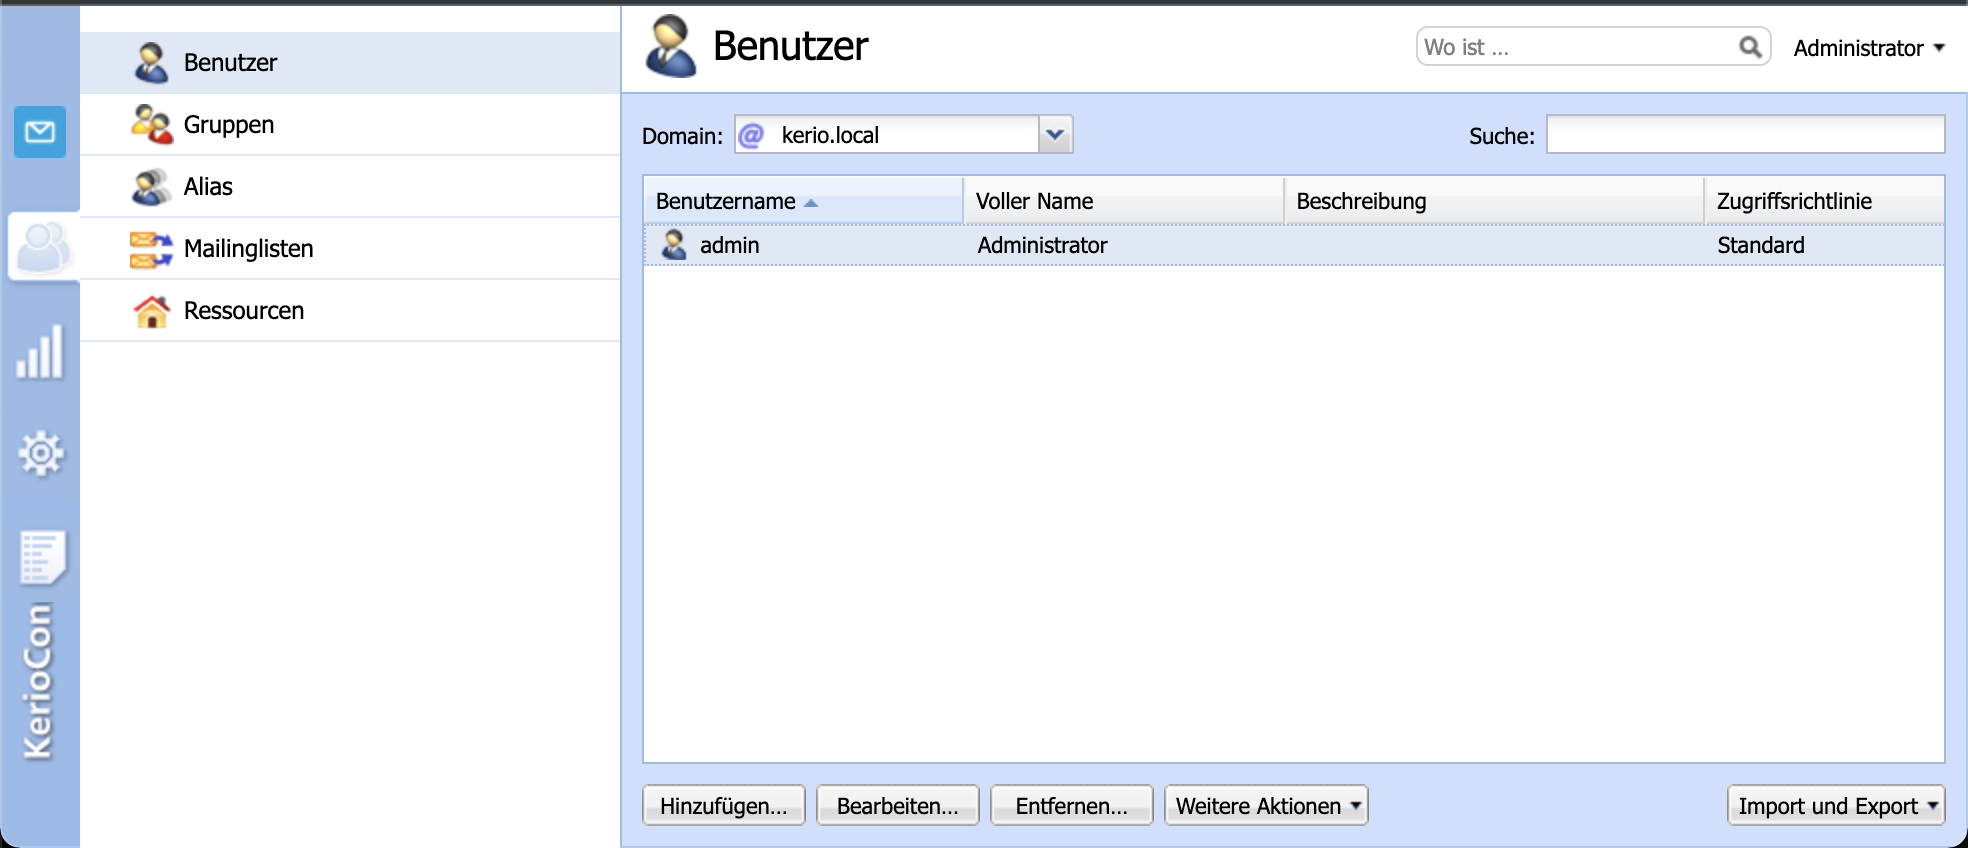
Task: Expand the Domain dropdown arrow
Action: [x=1055, y=134]
